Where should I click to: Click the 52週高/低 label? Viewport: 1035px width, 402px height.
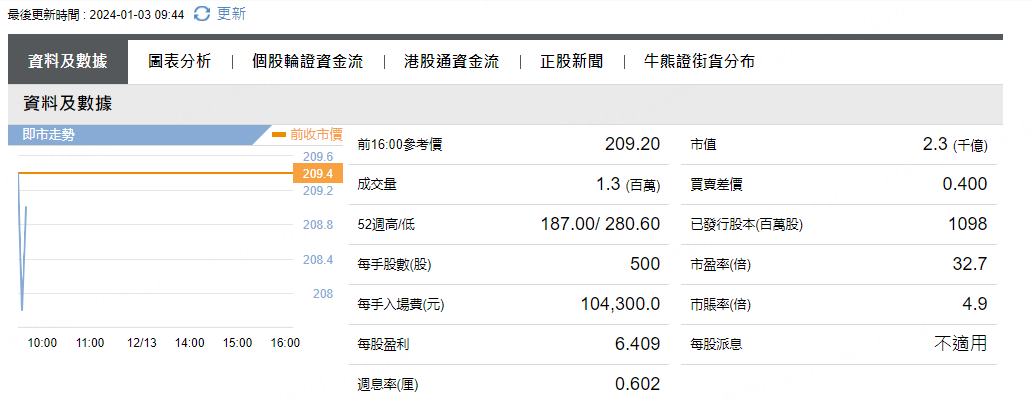(386, 225)
